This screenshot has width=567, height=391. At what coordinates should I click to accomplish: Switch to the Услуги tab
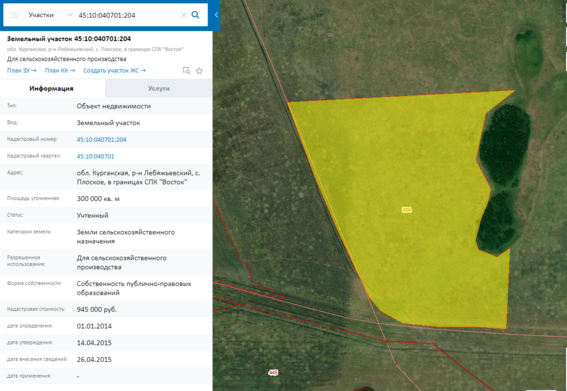pos(159,88)
